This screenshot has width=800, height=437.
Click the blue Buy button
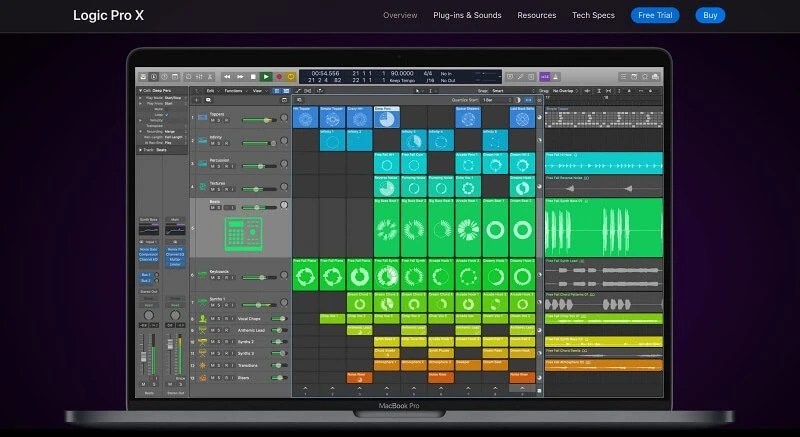coord(710,15)
